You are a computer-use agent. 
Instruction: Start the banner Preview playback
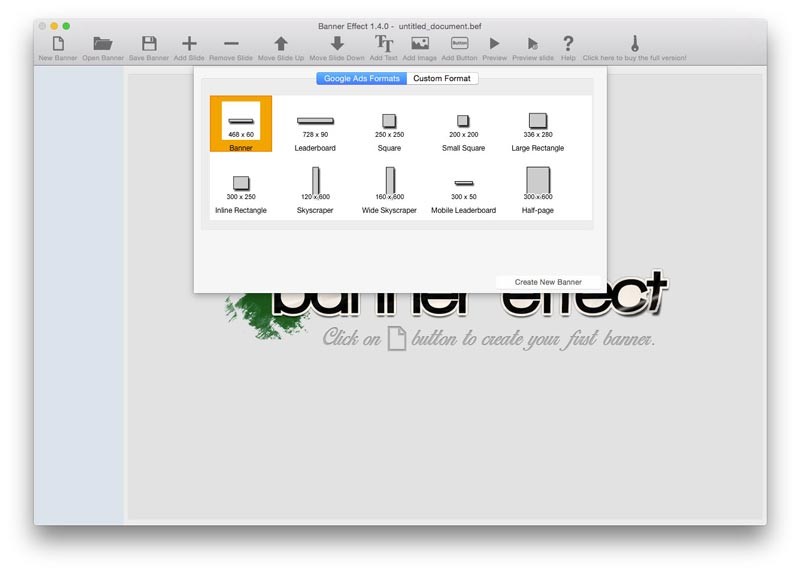click(494, 44)
